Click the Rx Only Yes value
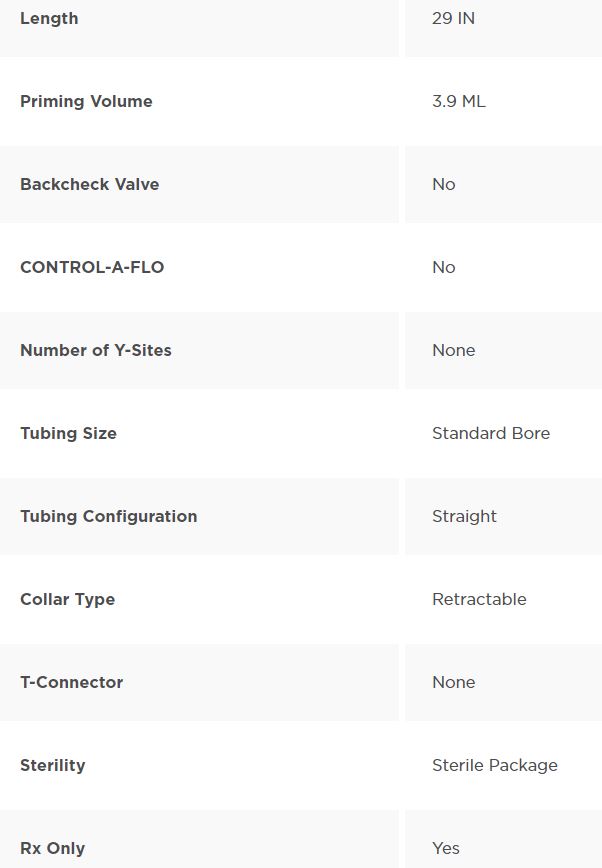Image resolution: width=602 pixels, height=868 pixels. coord(446,849)
